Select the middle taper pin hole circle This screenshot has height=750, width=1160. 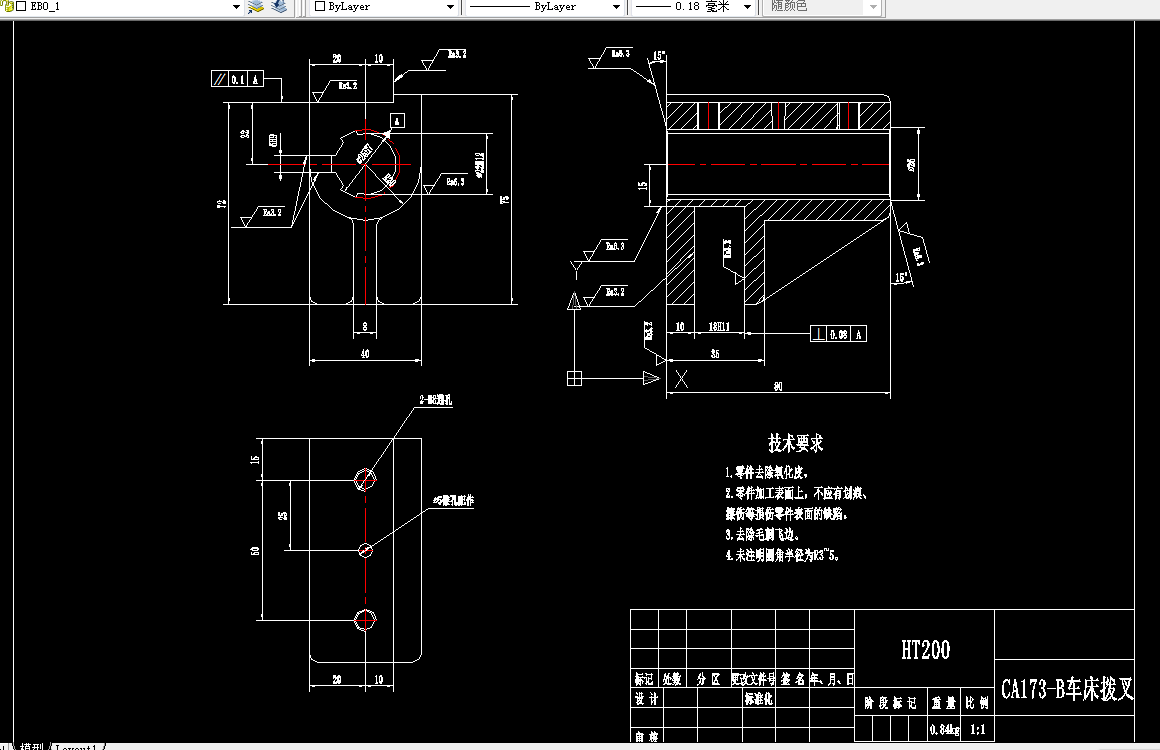click(x=365, y=550)
